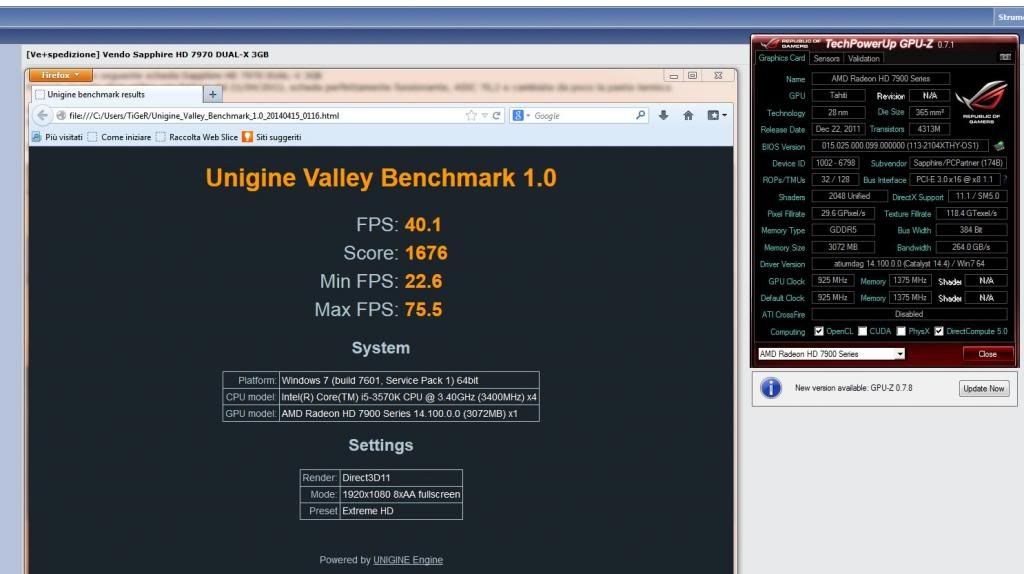Open the Firefox application menu button
1024x574 pixels.
coord(59,75)
